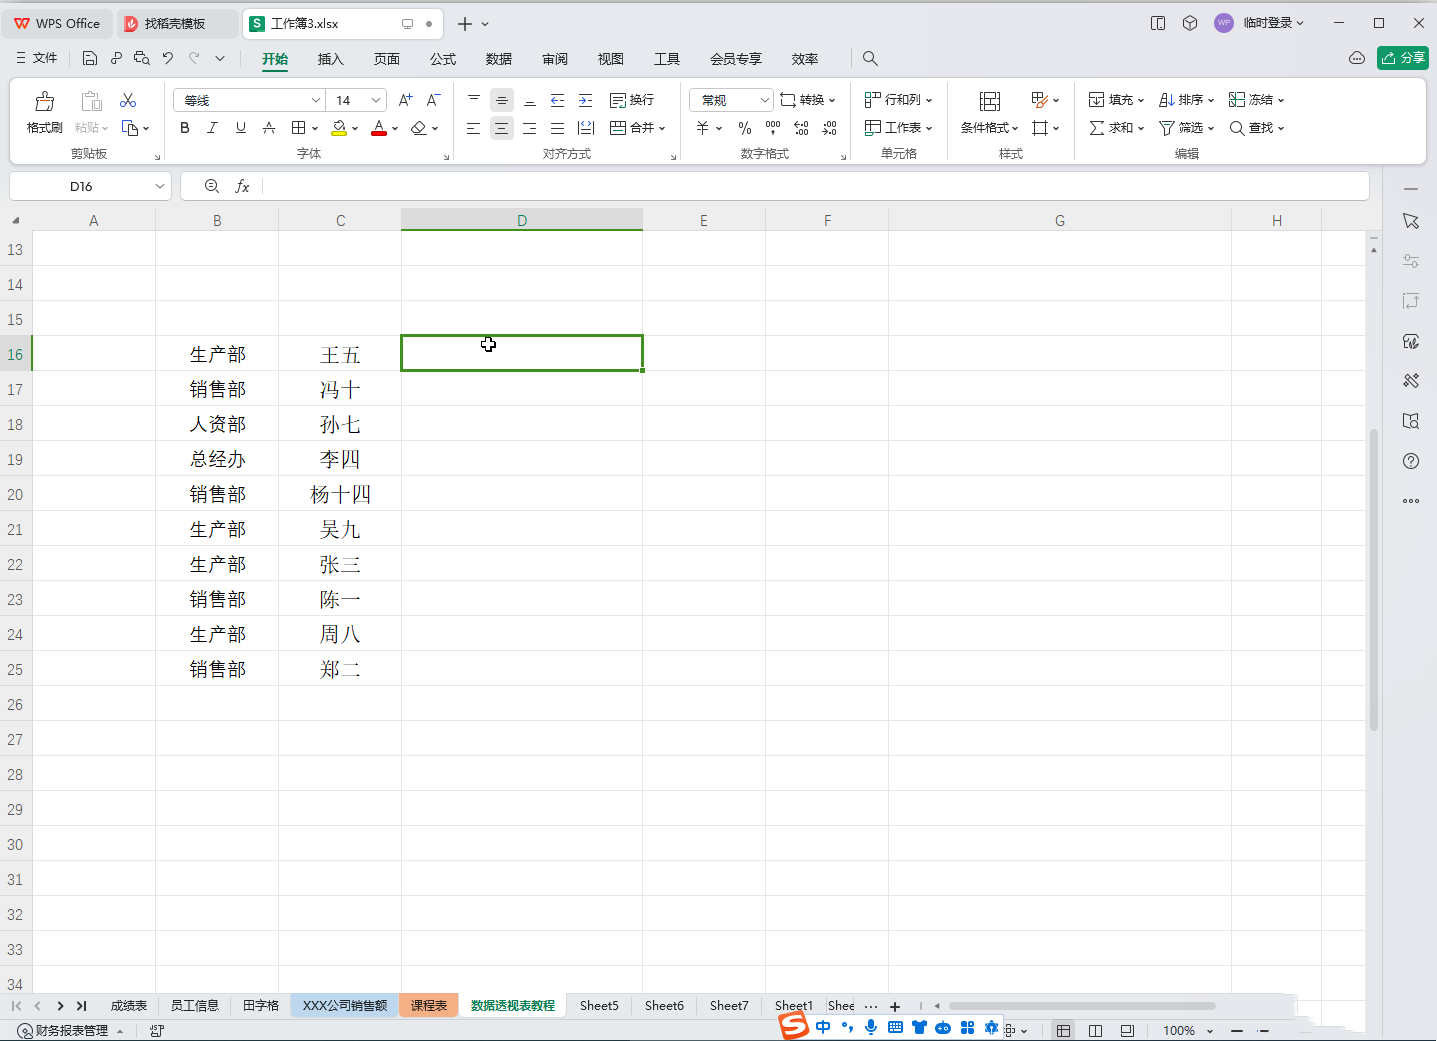Click the print preview icon
The width and height of the screenshot is (1437, 1041).
click(x=142, y=58)
